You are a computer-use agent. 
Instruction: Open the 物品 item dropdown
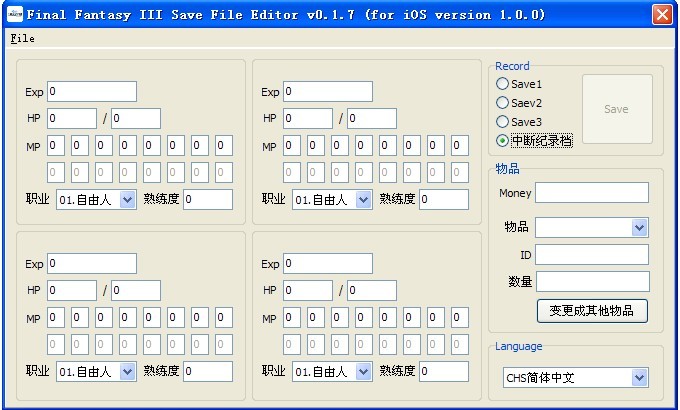click(592, 227)
